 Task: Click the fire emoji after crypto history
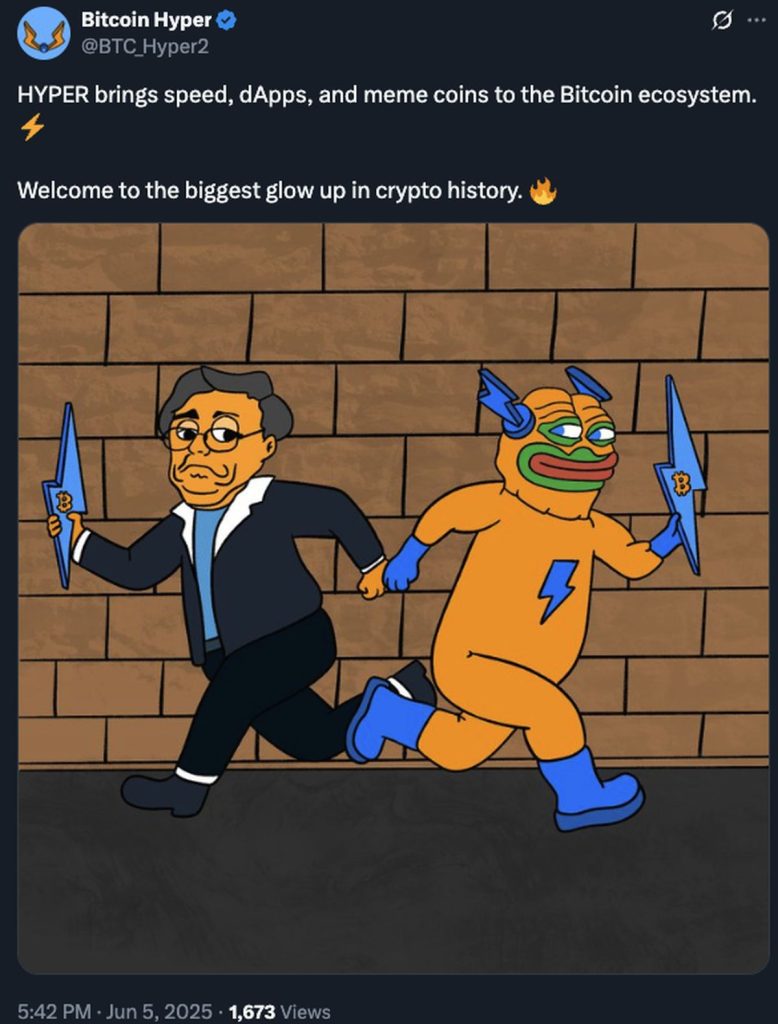[543, 191]
